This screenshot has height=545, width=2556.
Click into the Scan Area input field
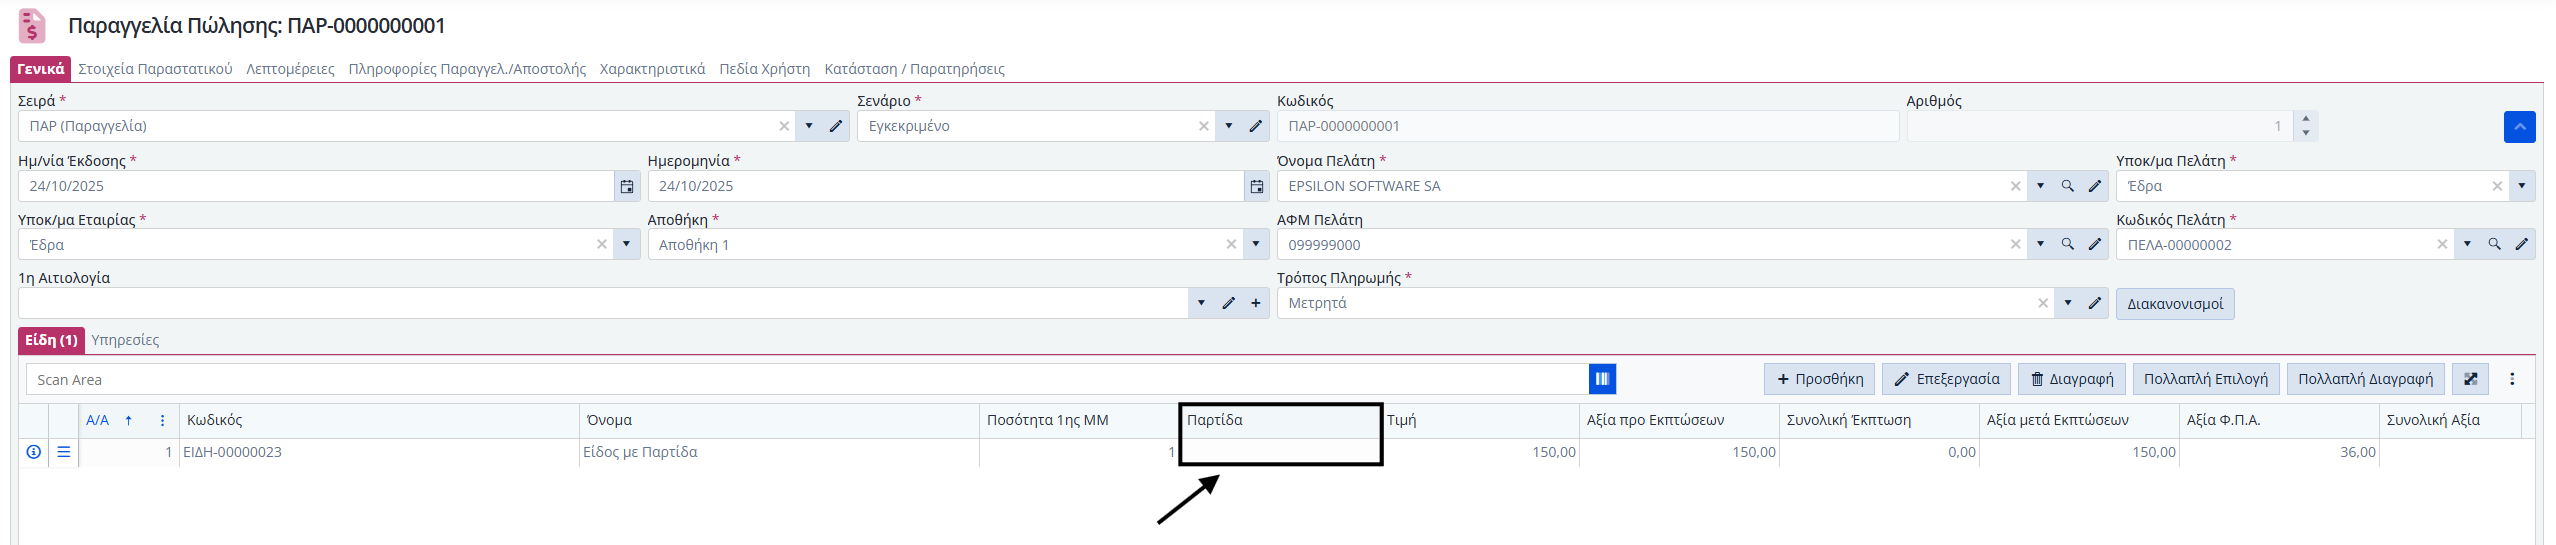[x=800, y=379]
